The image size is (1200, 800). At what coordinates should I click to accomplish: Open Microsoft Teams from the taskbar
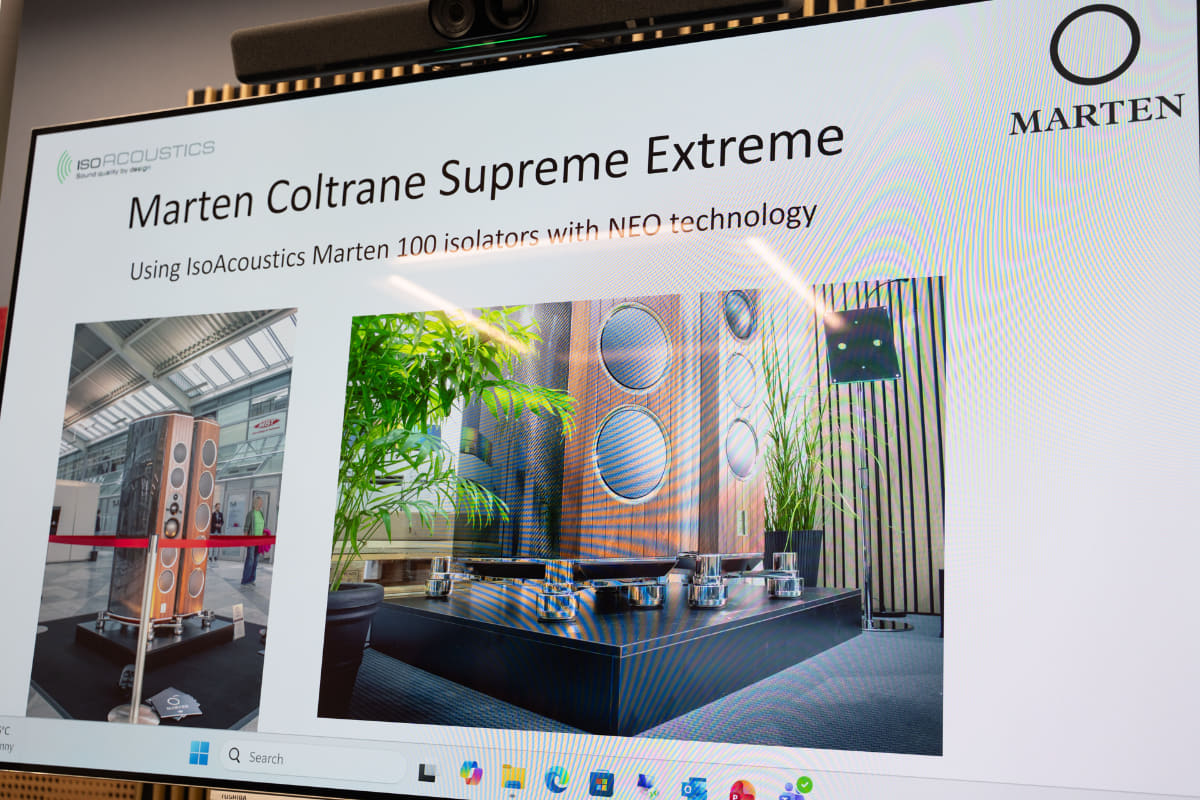(x=794, y=789)
